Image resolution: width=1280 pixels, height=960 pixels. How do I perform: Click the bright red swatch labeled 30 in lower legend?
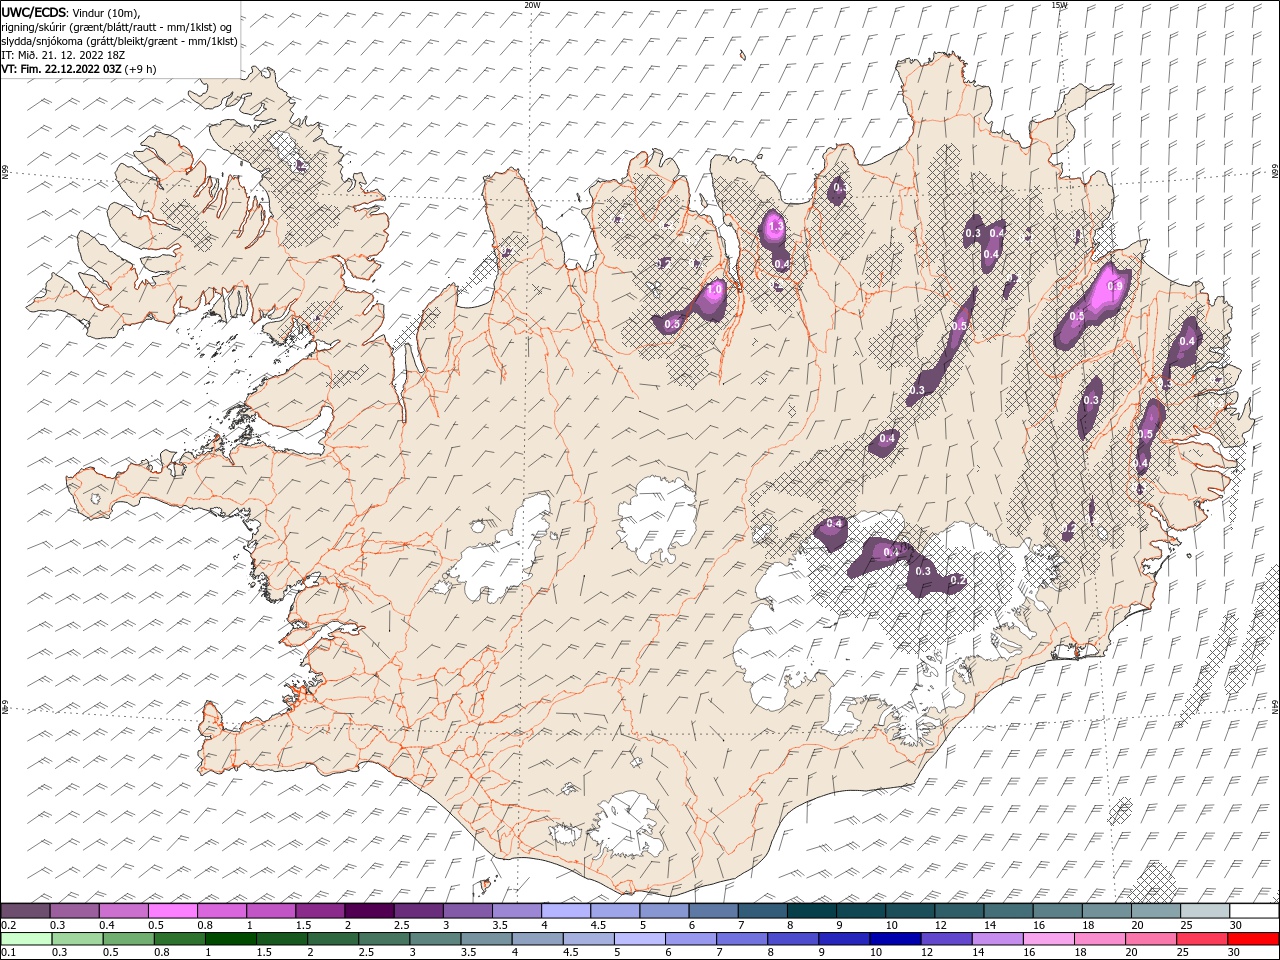coord(1253,939)
